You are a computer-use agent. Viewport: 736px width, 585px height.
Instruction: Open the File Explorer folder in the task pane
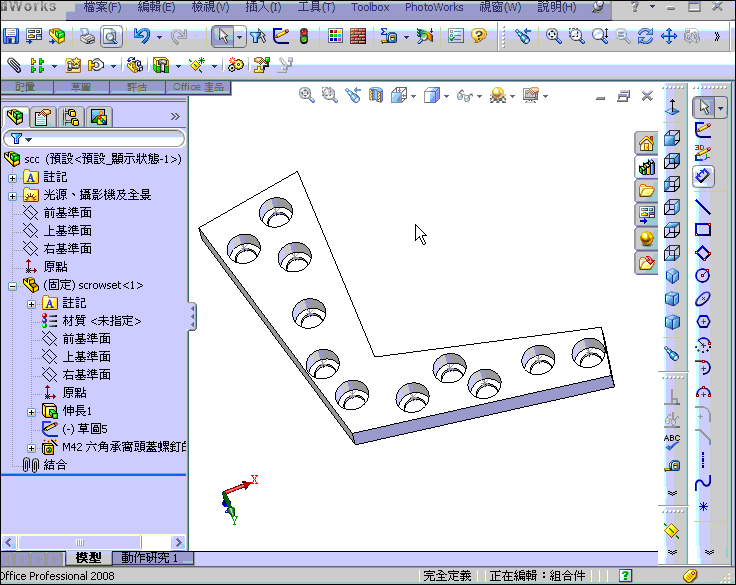pyautogui.click(x=646, y=191)
